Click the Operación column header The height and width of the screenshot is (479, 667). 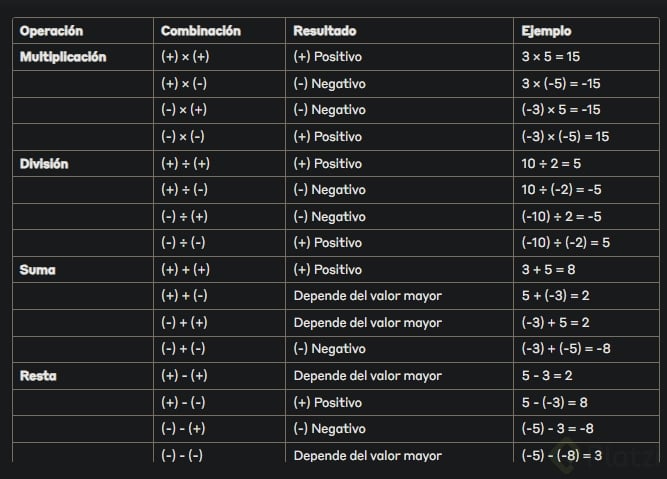(x=51, y=31)
